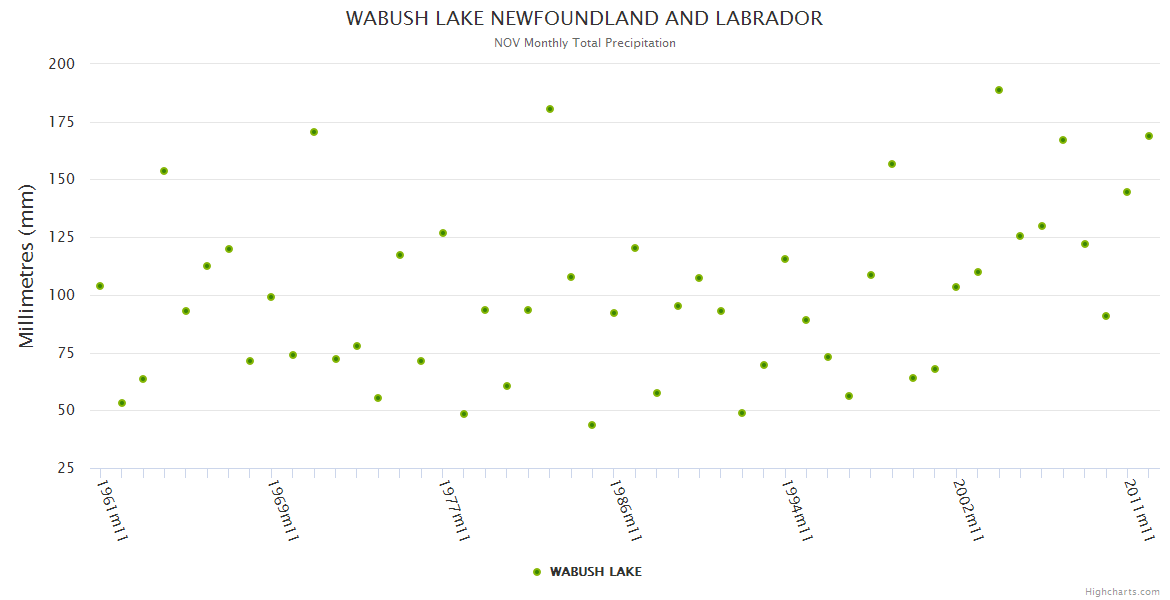Click the rightmost data point of the series
The width and height of the screenshot is (1170, 600).
1149,136
